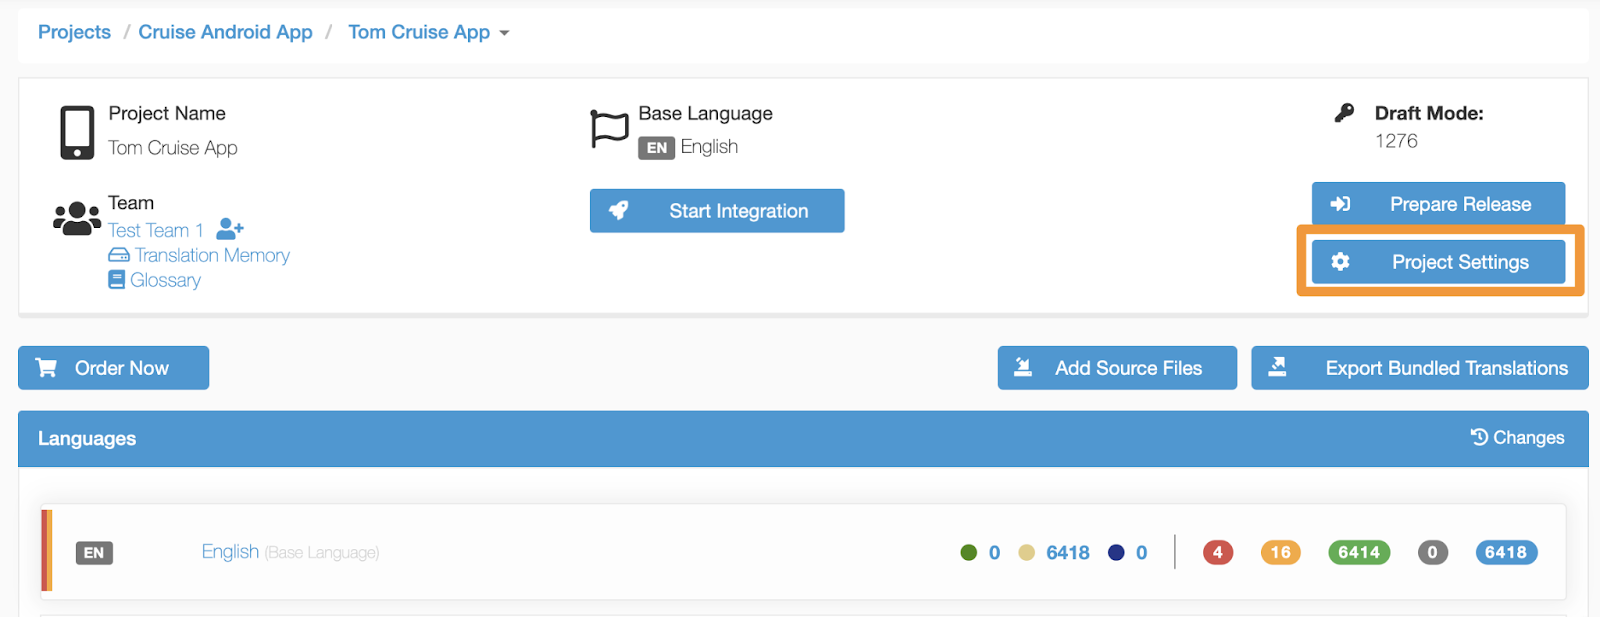
Task: Click the team group icon
Action: 77,218
